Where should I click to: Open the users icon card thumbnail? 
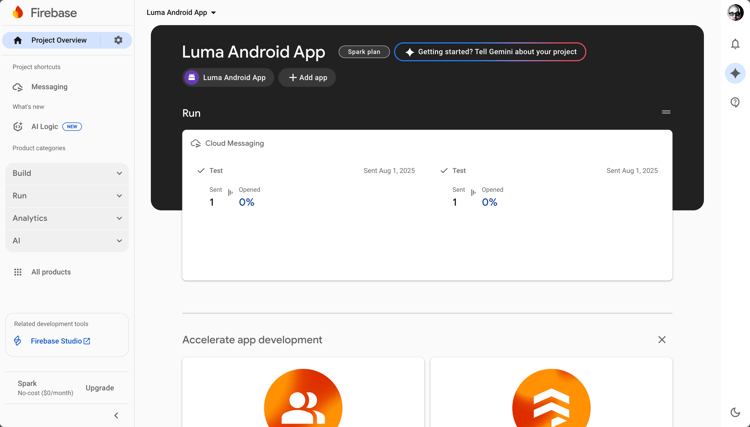click(303, 398)
